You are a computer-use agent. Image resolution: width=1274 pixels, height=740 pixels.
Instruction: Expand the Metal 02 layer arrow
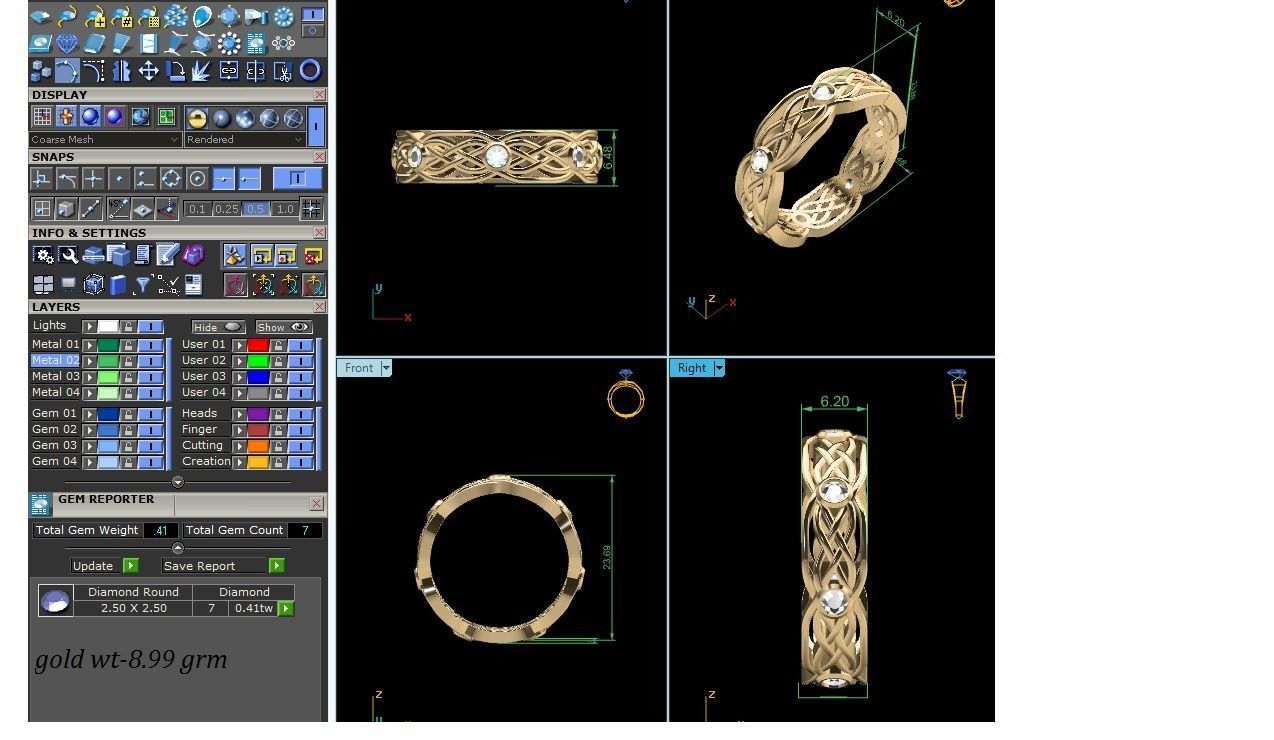click(x=90, y=361)
